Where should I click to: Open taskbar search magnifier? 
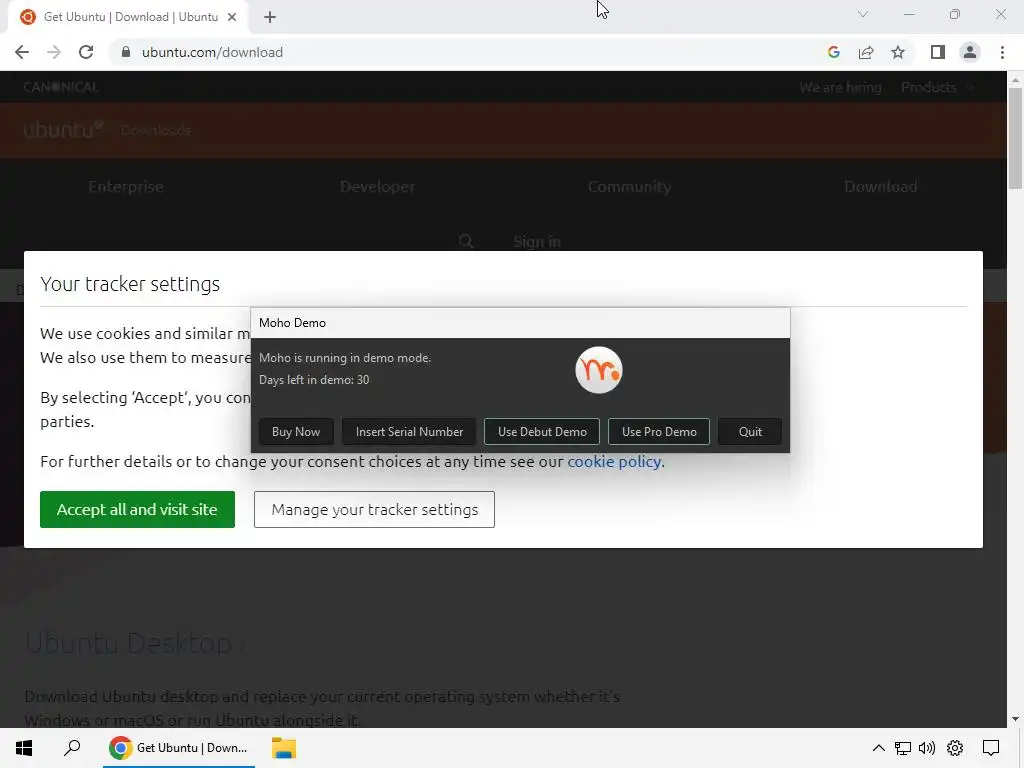click(x=72, y=748)
